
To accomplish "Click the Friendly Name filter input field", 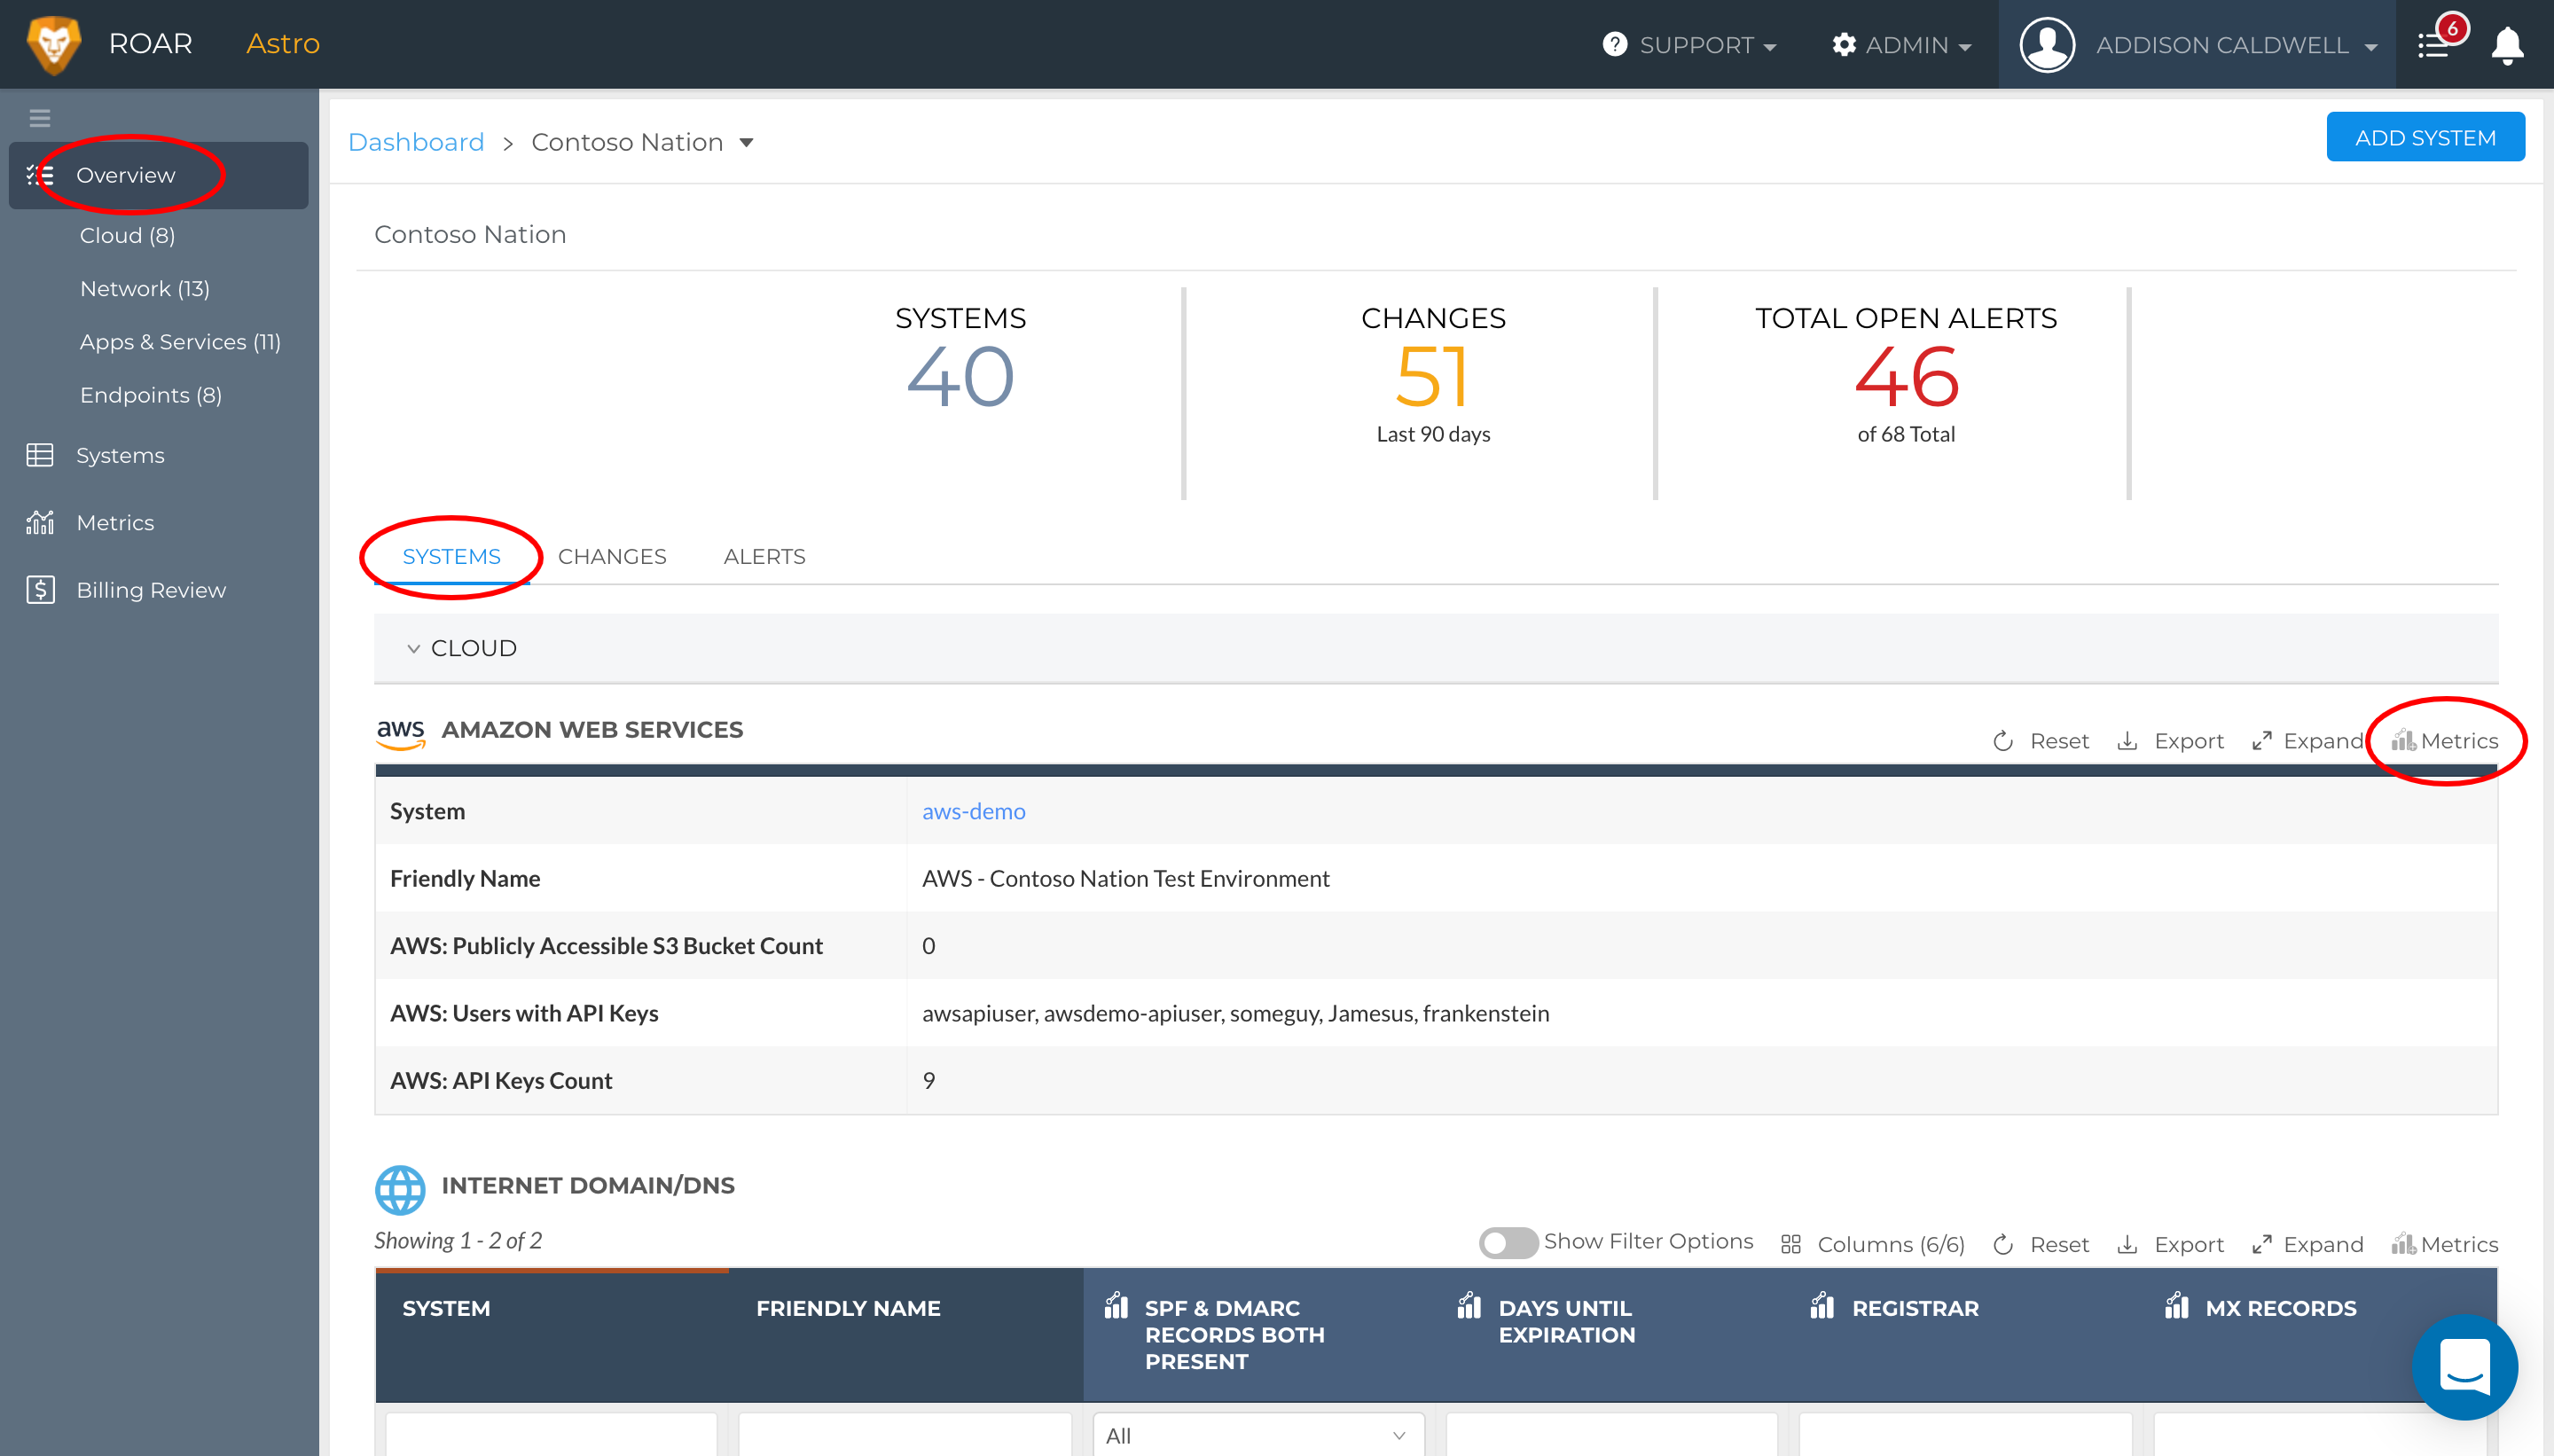I will coord(905,1434).
